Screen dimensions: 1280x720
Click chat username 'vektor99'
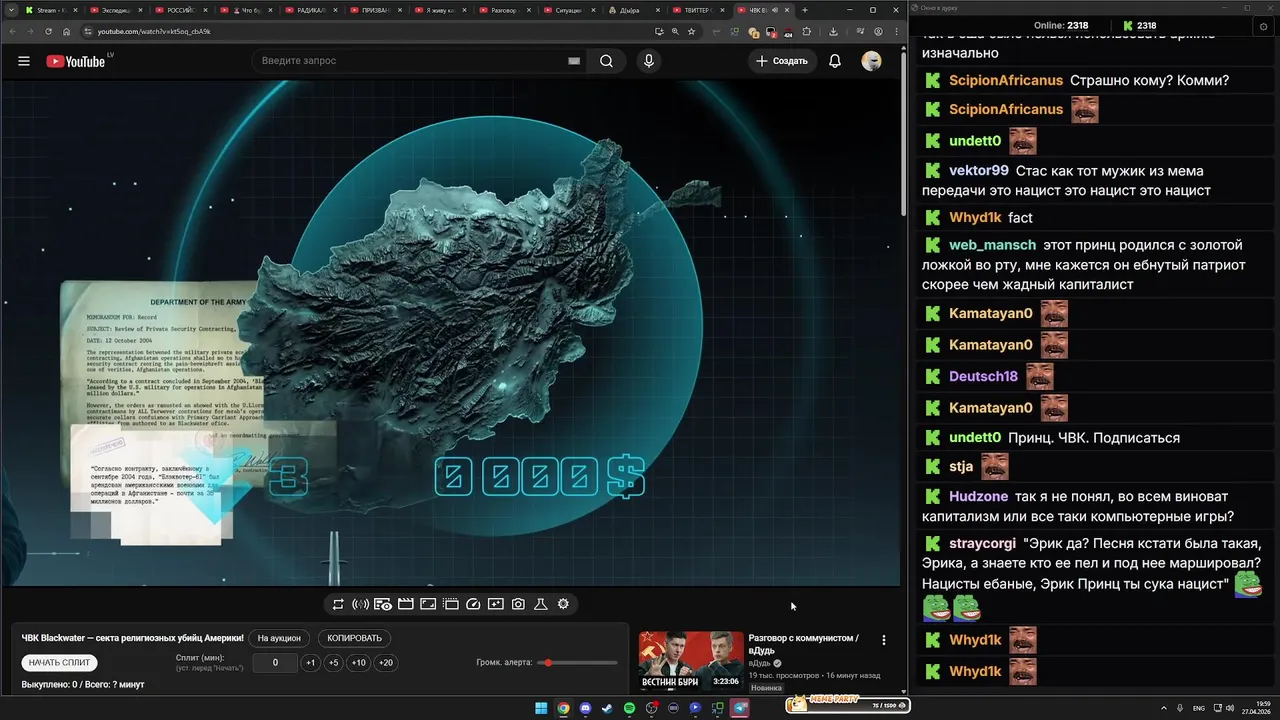click(x=979, y=171)
